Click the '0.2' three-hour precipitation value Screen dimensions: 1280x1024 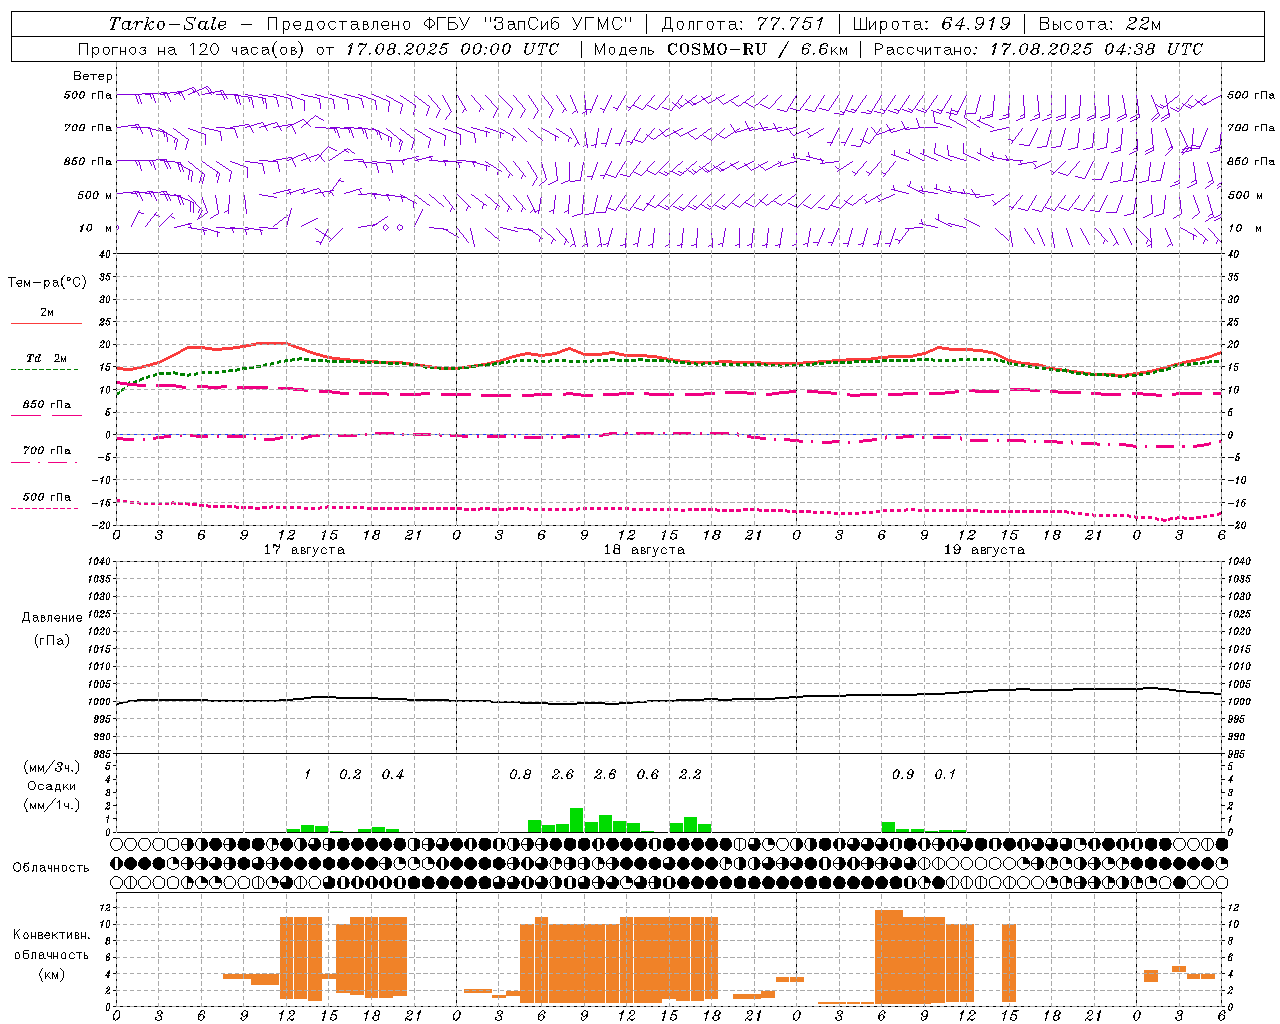[350, 775]
